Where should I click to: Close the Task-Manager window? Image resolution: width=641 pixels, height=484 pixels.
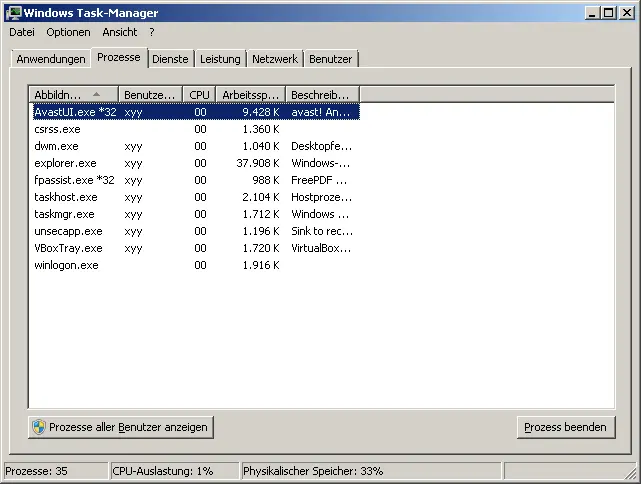pos(626,13)
